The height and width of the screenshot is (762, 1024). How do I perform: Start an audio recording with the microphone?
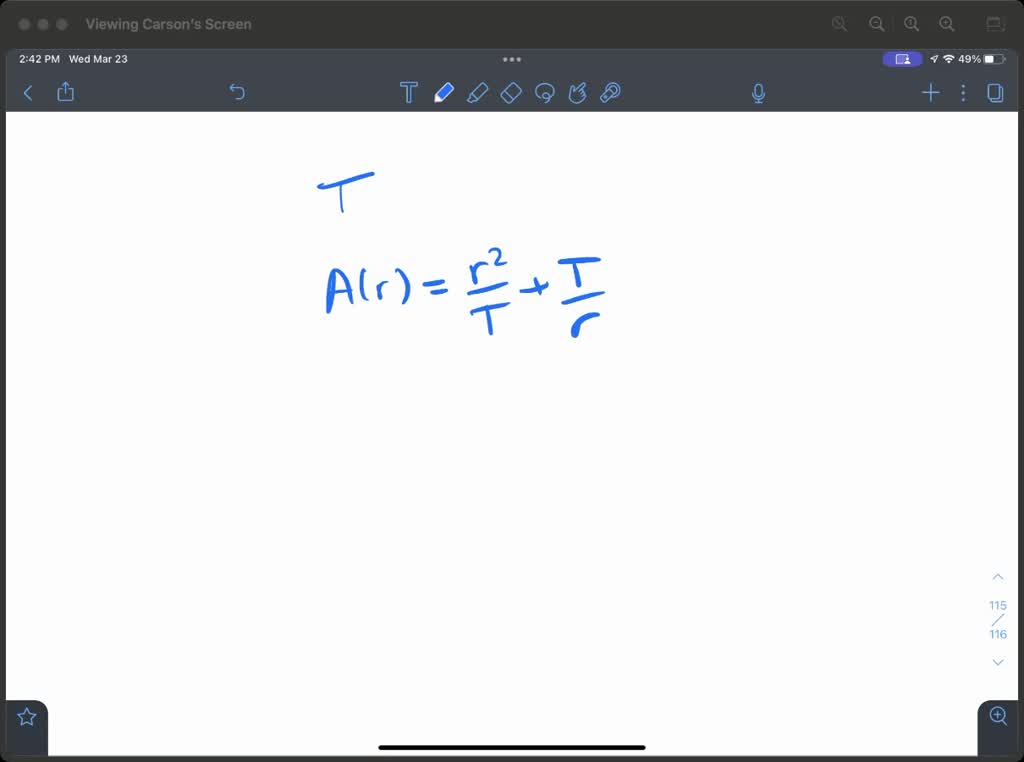(x=758, y=92)
